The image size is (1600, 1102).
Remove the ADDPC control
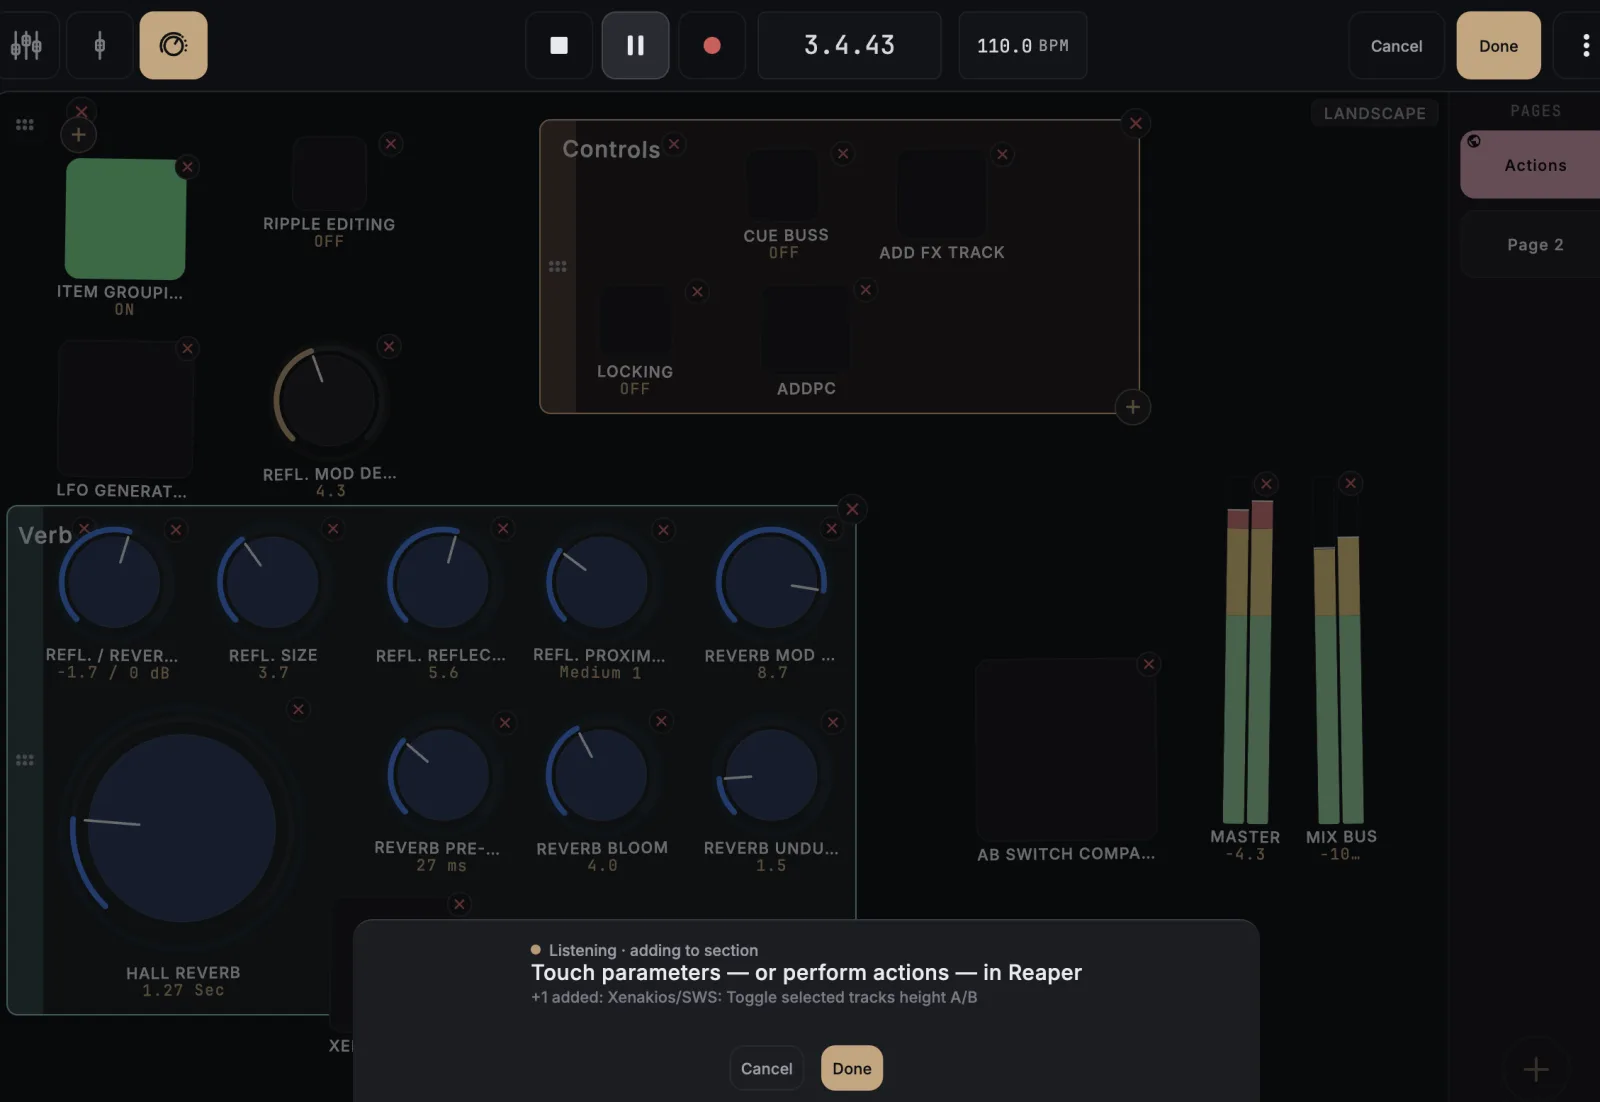point(866,290)
